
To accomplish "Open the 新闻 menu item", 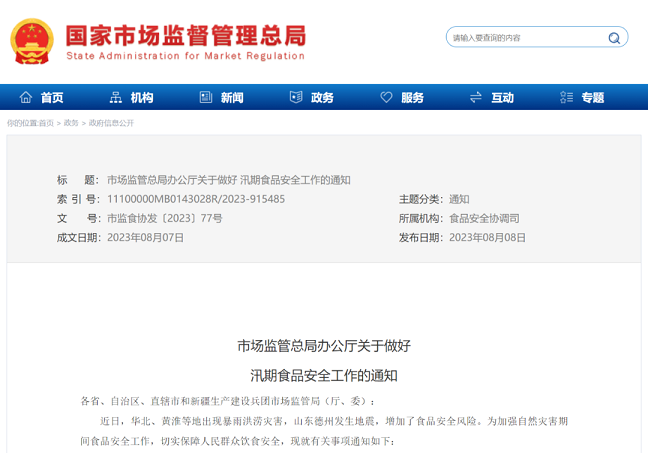I will coord(232,98).
